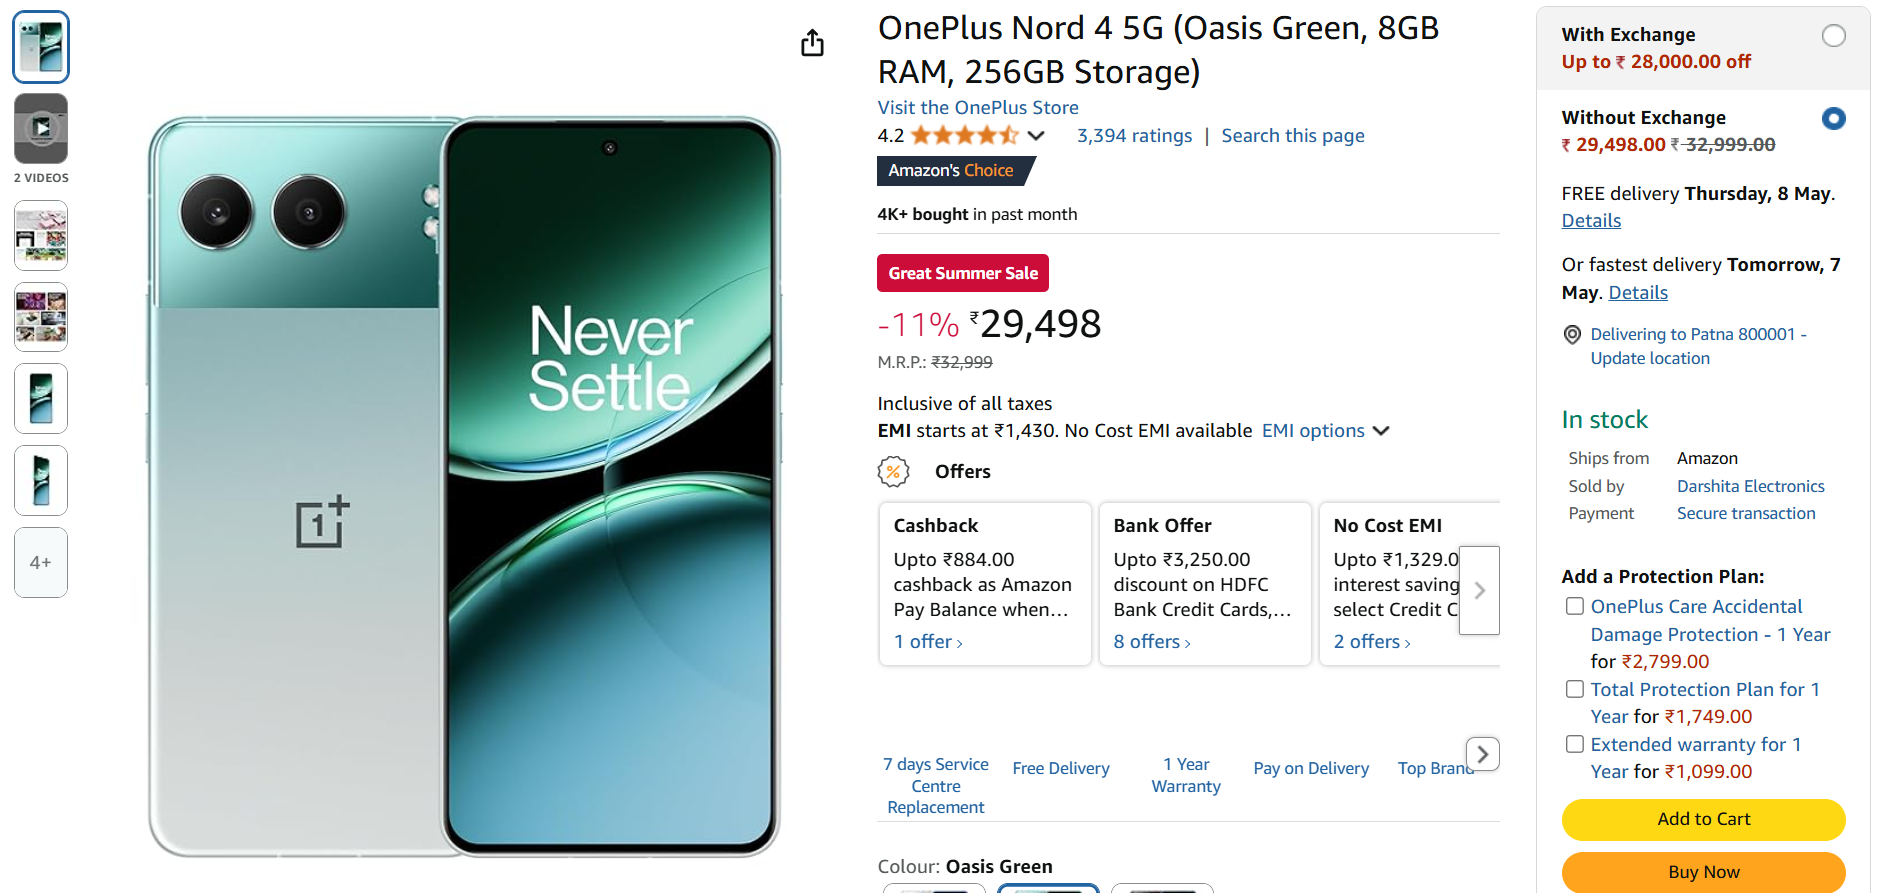Check OnePlus Care Accidental Damage Protection
The height and width of the screenshot is (893, 1895).
click(x=1575, y=606)
